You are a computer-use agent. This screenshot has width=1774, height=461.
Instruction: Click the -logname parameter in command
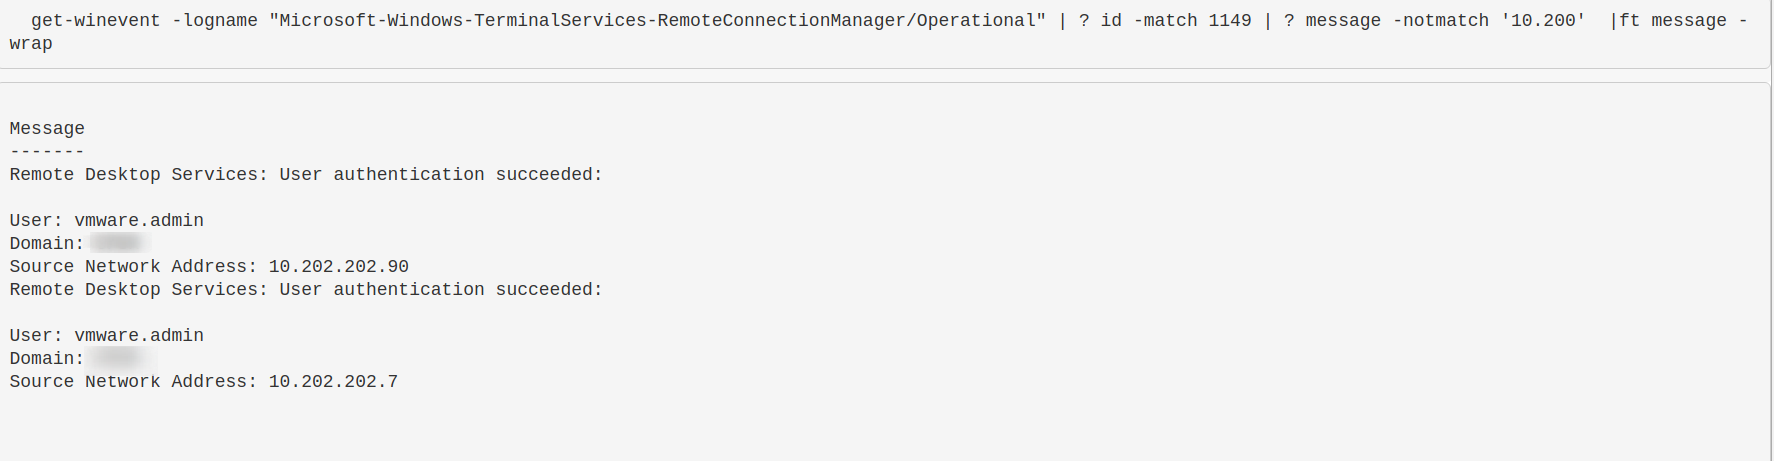214,21
